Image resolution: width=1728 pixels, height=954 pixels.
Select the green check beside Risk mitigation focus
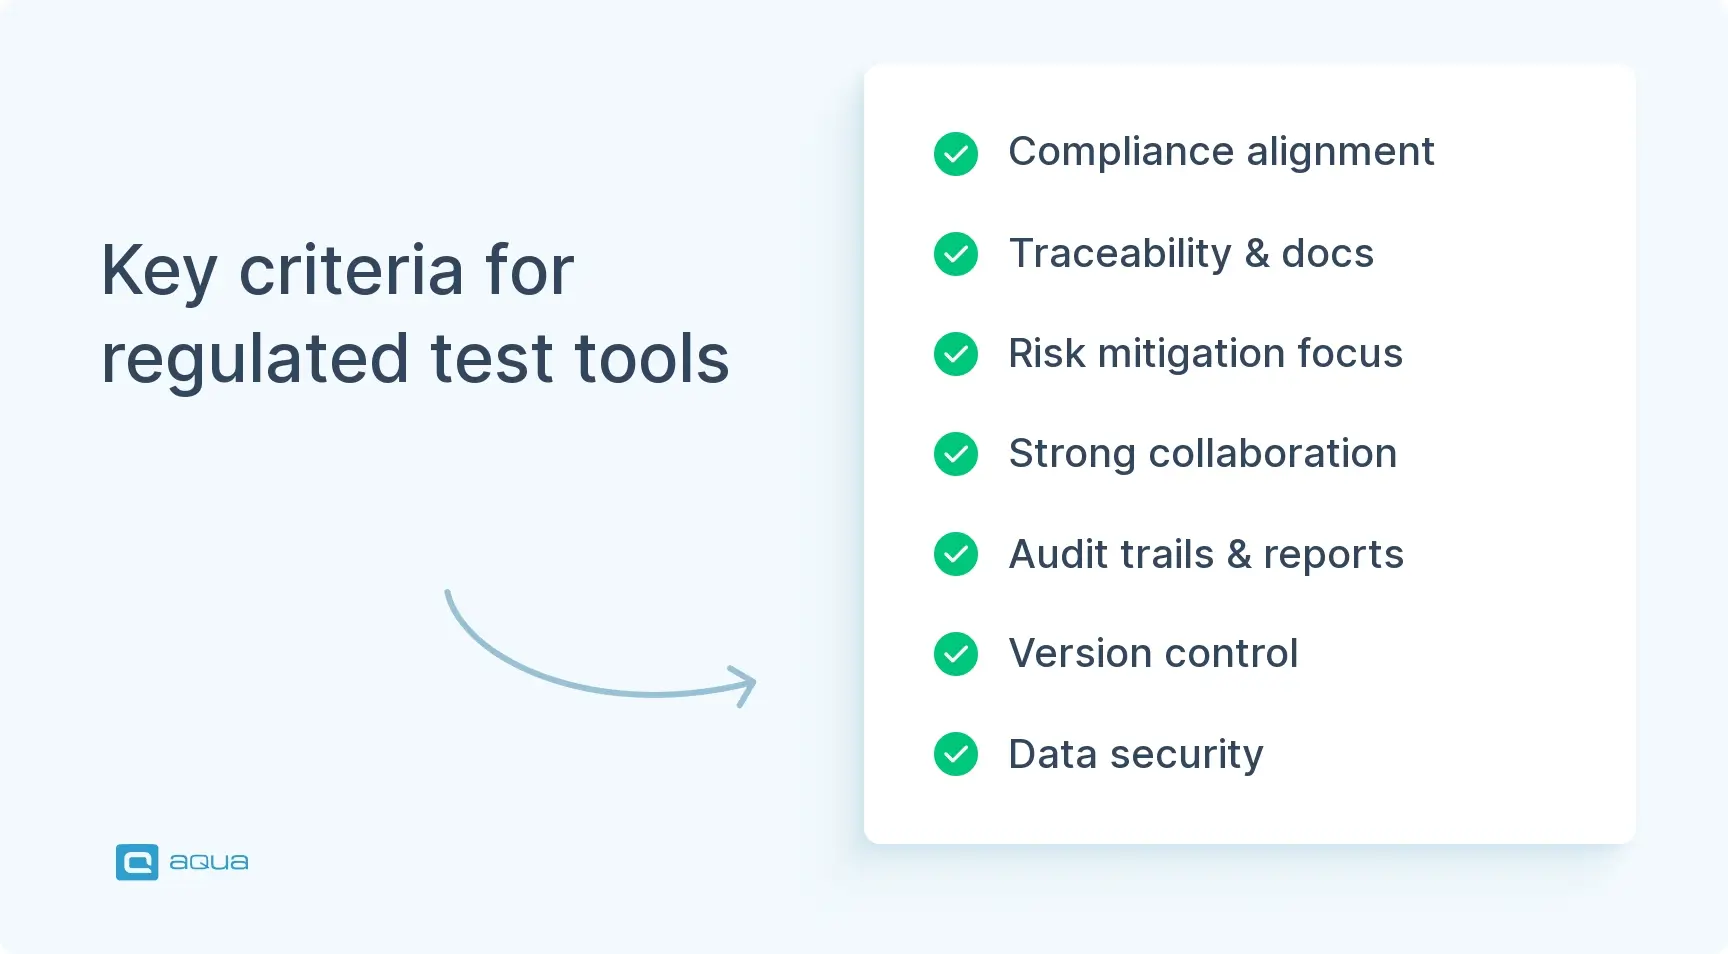956,354
